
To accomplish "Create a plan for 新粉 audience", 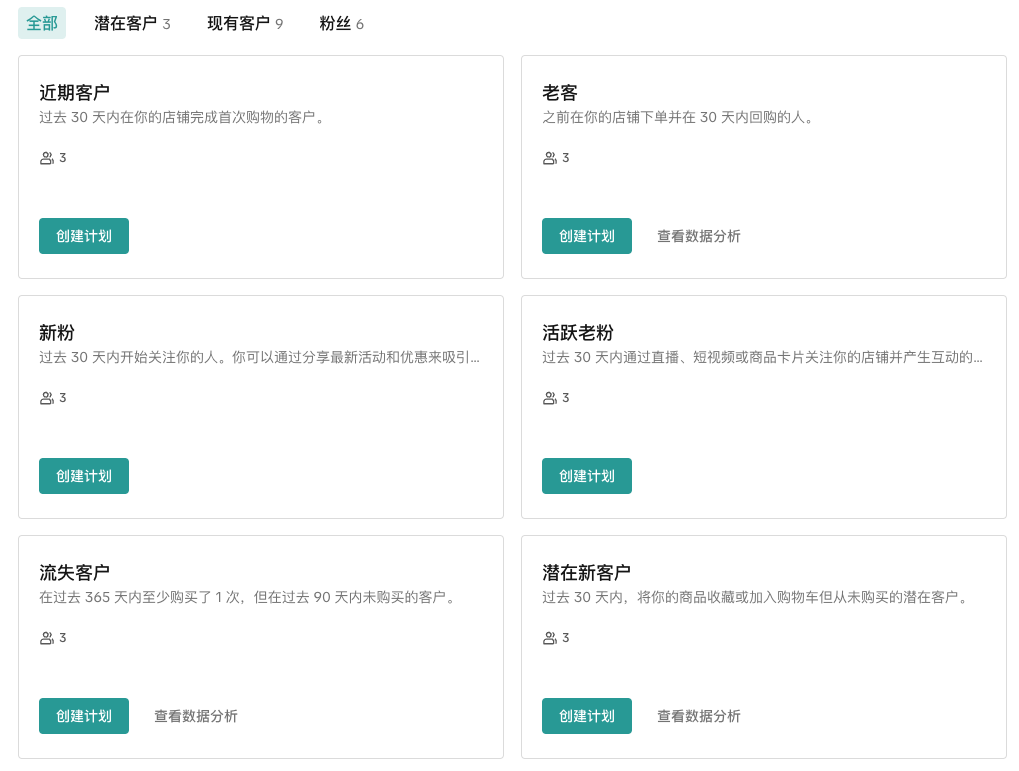I will [84, 476].
